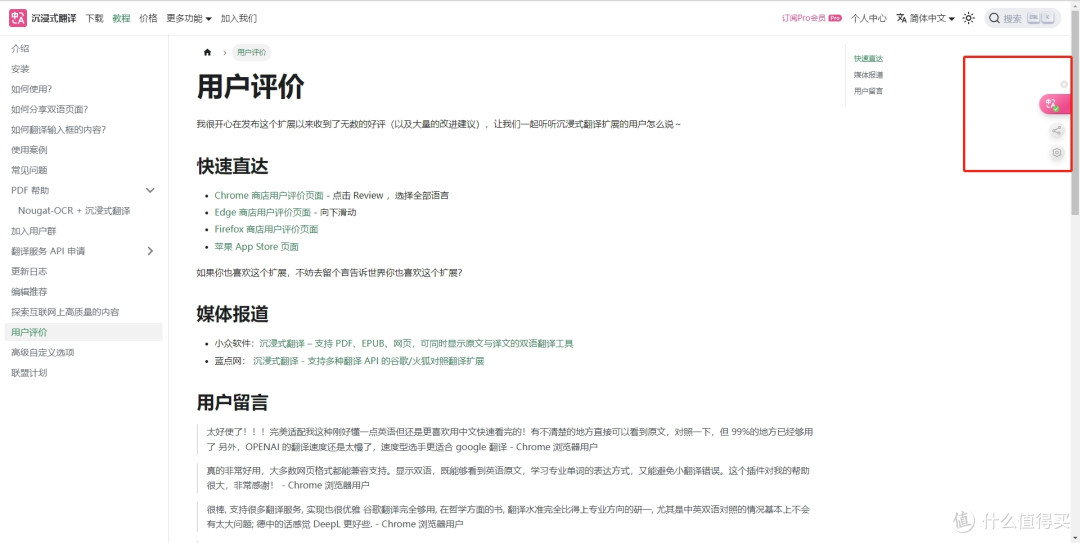Select 联盟计划 in sidebar
1080x543 pixels.
click(x=29, y=373)
